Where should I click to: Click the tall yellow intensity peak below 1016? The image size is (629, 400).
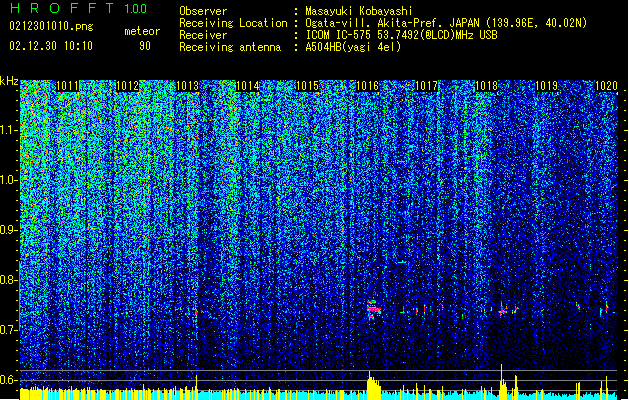click(373, 386)
